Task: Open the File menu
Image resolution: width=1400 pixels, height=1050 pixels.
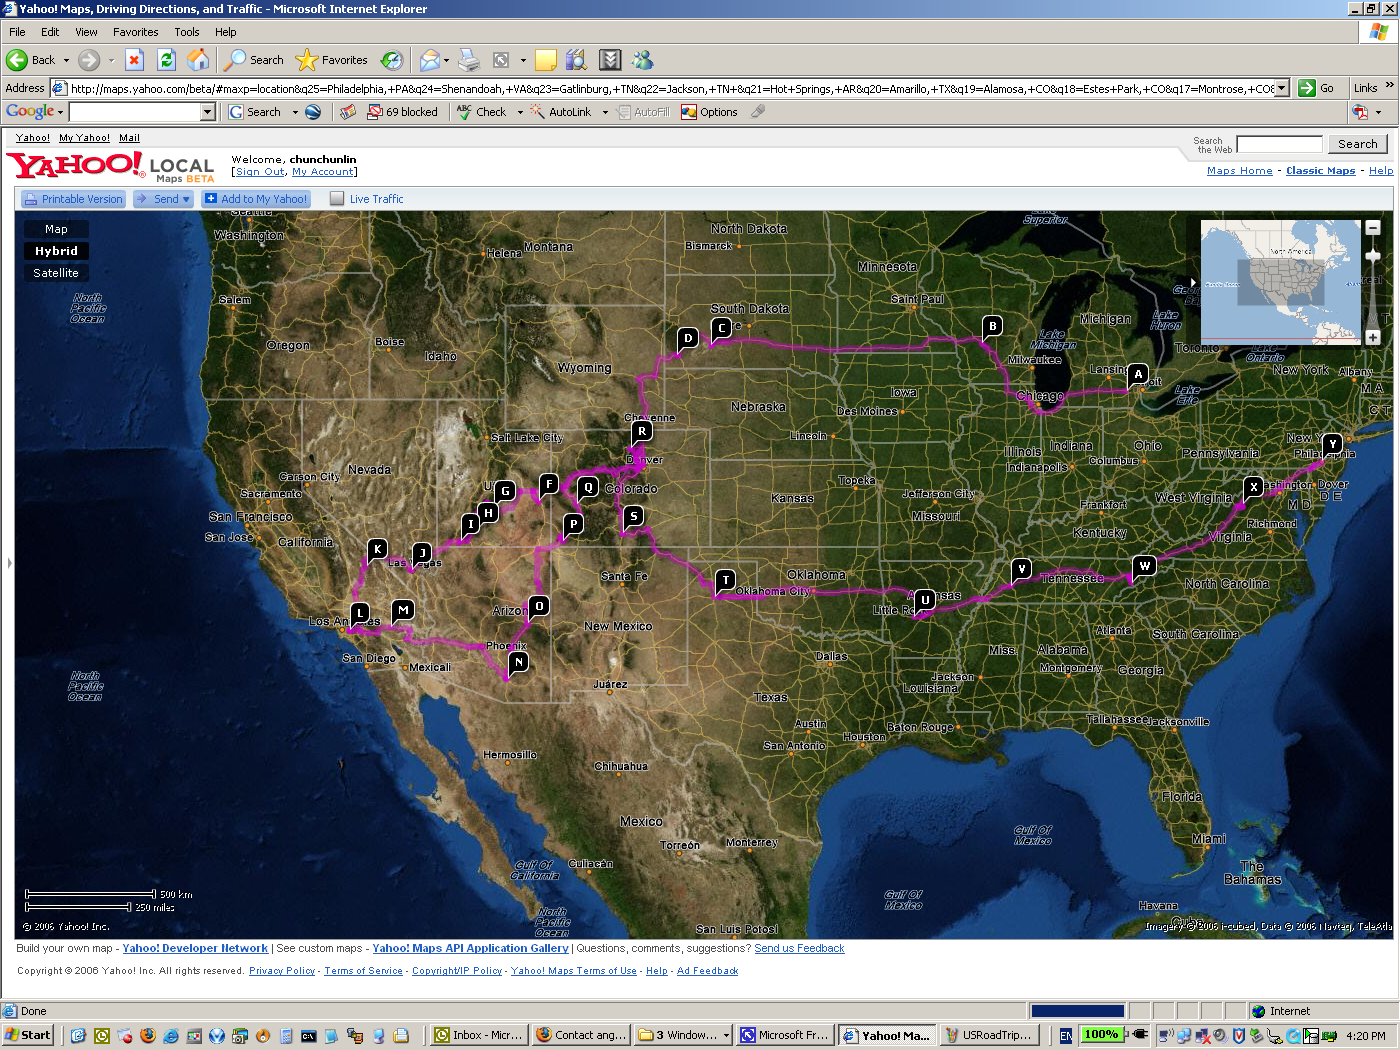Action: coord(17,32)
